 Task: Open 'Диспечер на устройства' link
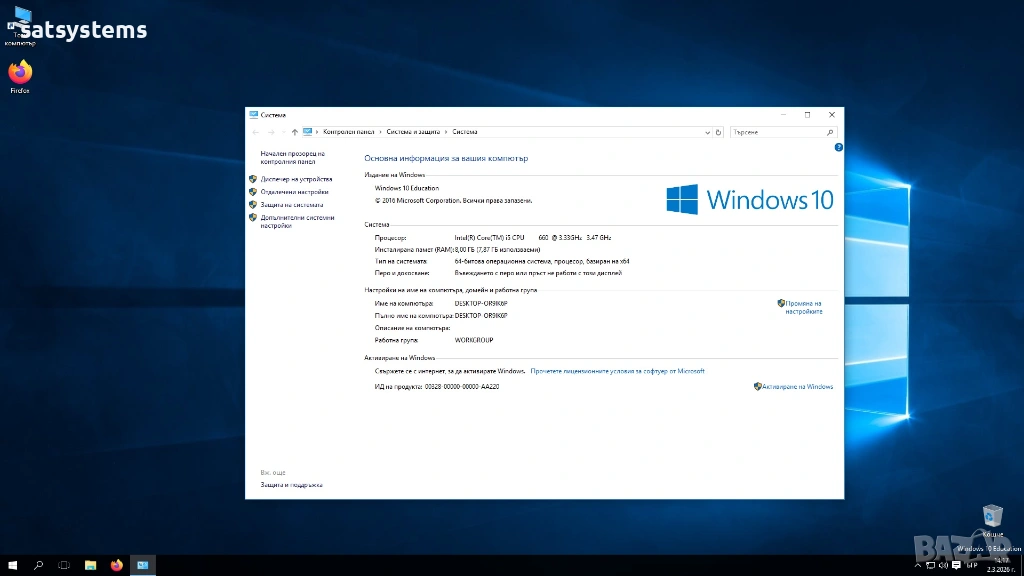(296, 179)
